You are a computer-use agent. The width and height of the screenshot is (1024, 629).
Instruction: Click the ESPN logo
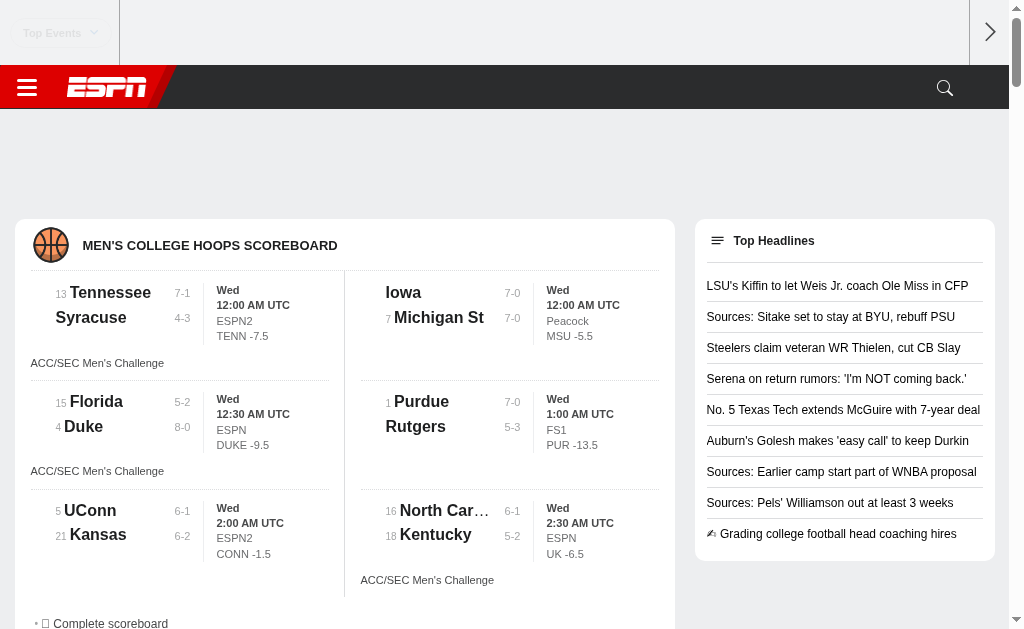pyautogui.click(x=106, y=88)
